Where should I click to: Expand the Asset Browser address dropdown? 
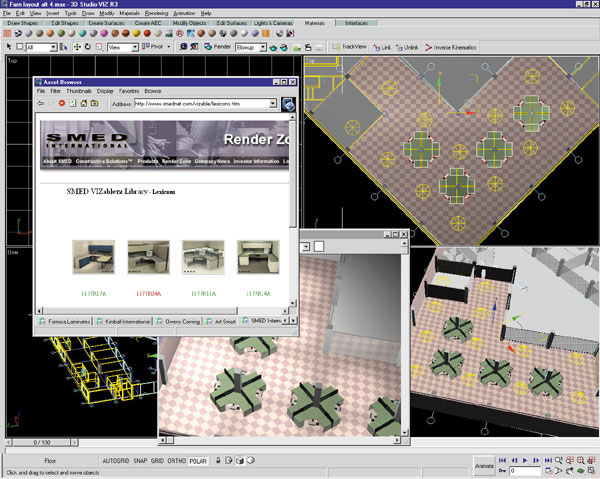[x=273, y=103]
